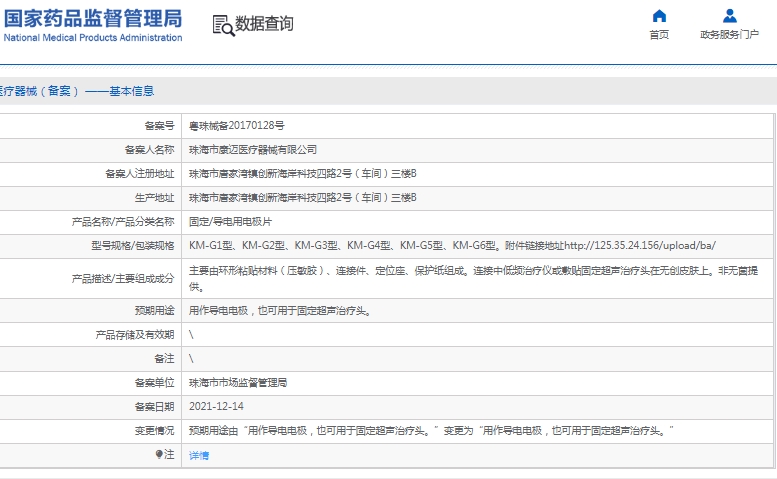Select the KM-G1型 model specification text
The width and height of the screenshot is (777, 479).
[452, 246]
